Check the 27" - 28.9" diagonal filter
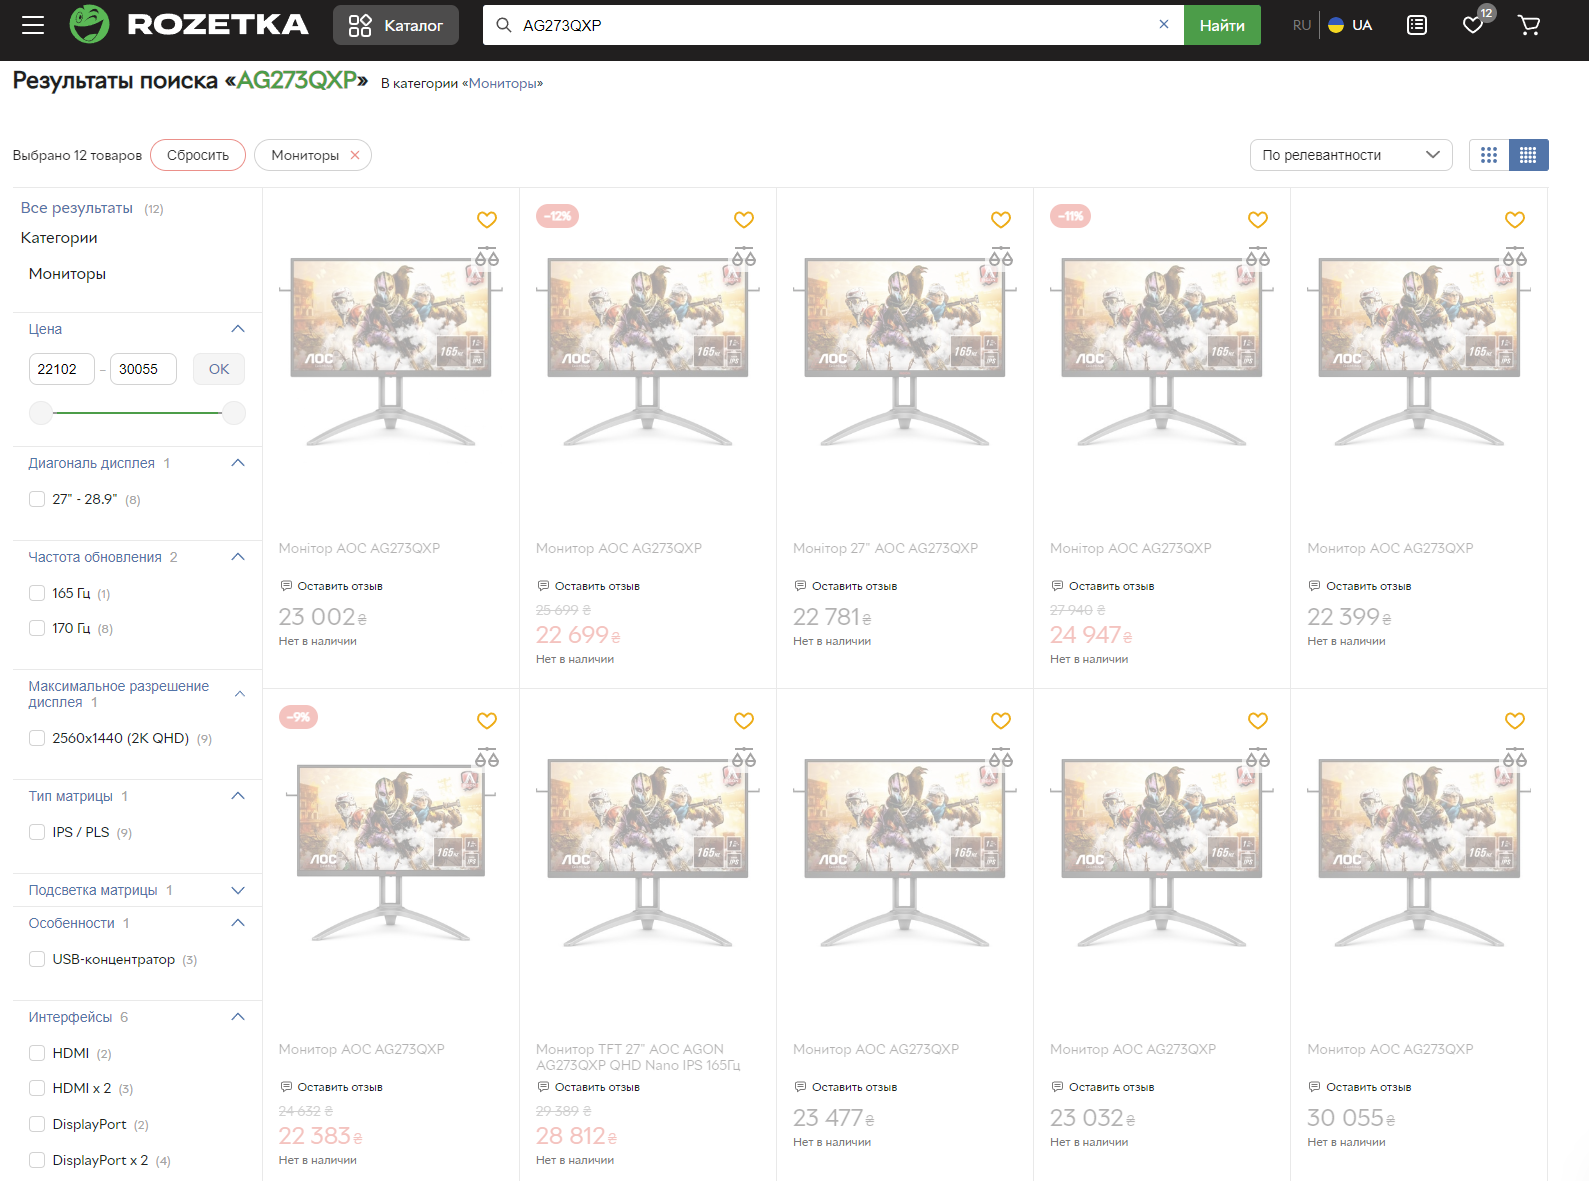Screen dimensions: 1589x1181 pos(37,499)
